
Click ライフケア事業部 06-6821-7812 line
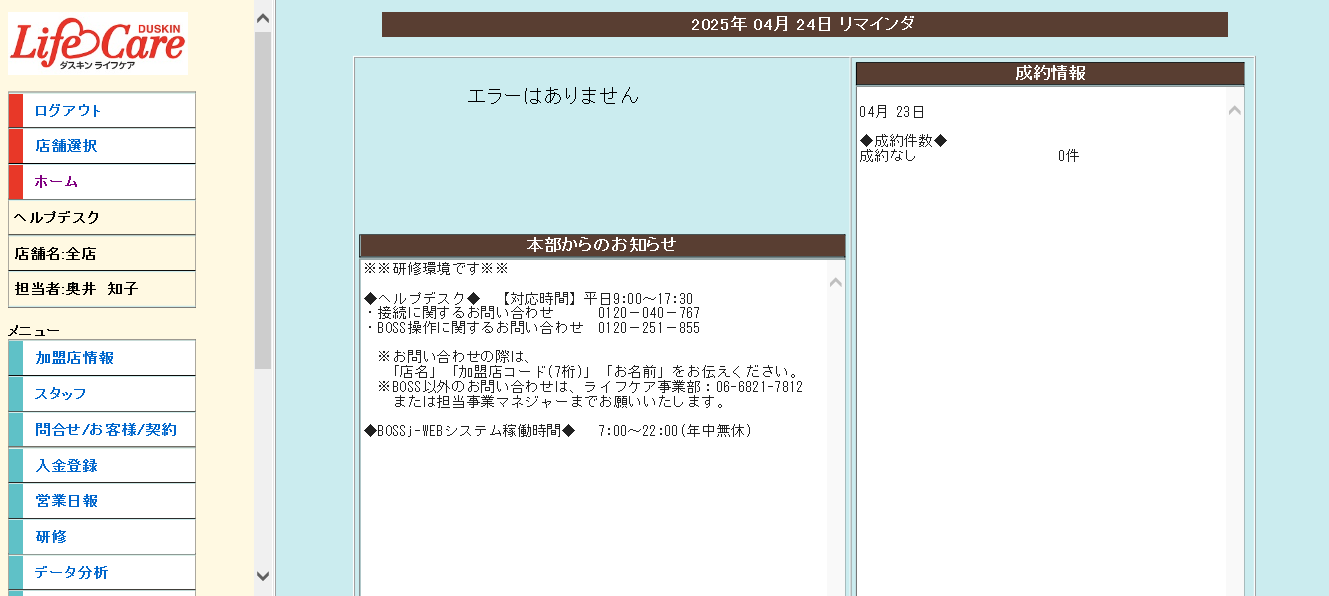590,387
